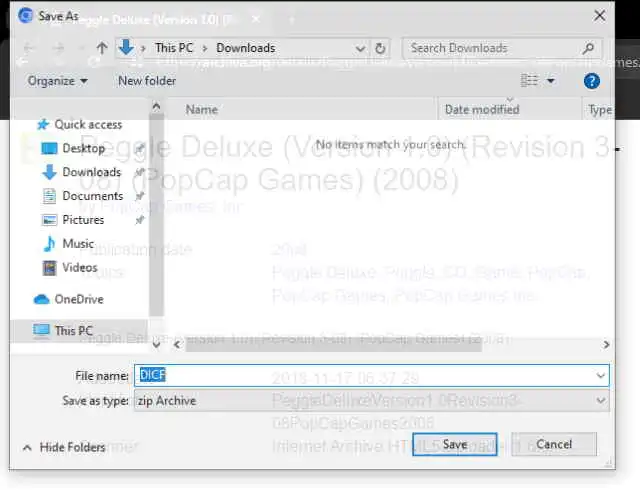Open Documents in the navigation pane
This screenshot has height=492, width=640.
click(x=82, y=196)
